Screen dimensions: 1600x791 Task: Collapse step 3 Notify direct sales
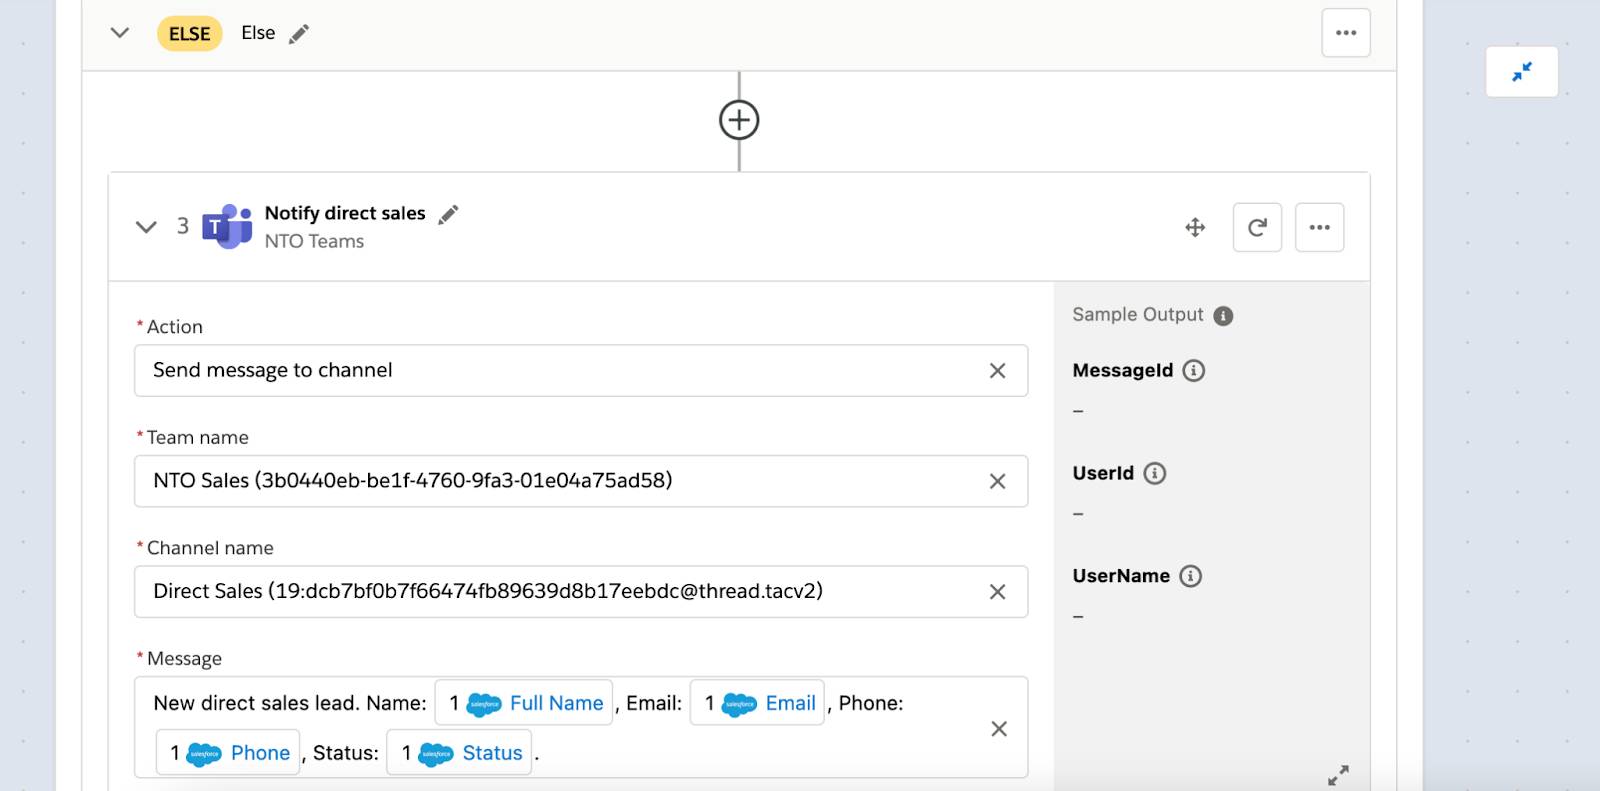[x=146, y=227]
